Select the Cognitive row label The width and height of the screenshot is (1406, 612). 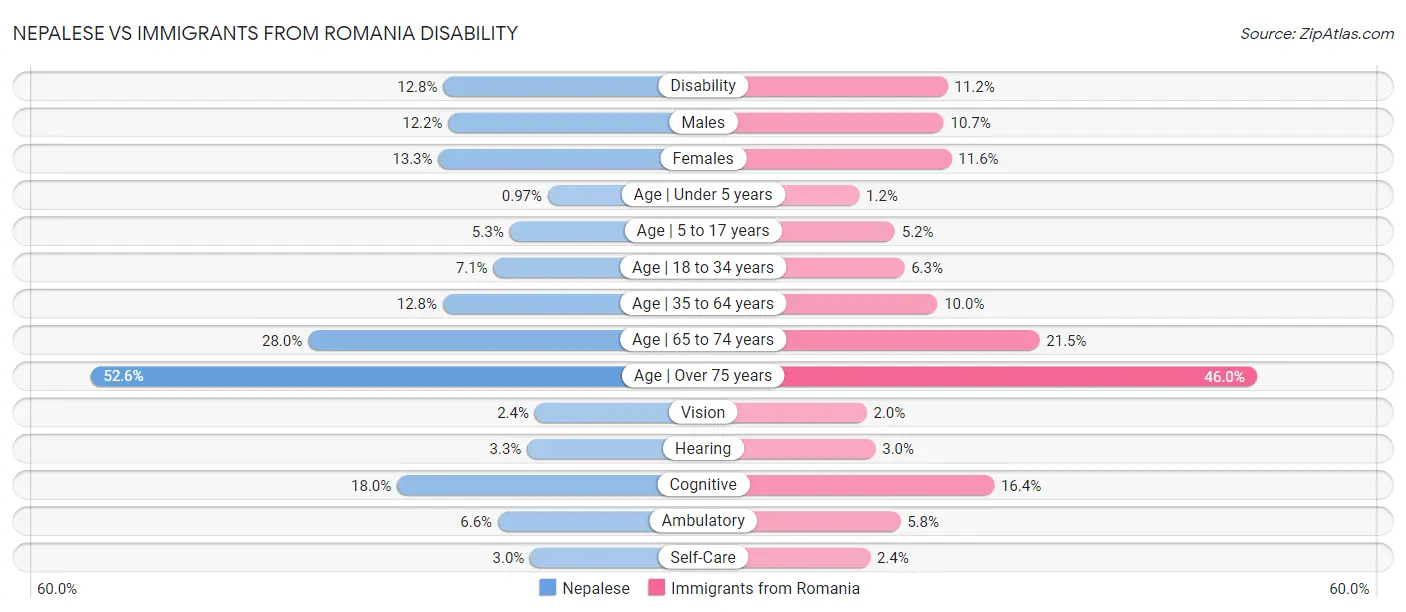click(703, 485)
